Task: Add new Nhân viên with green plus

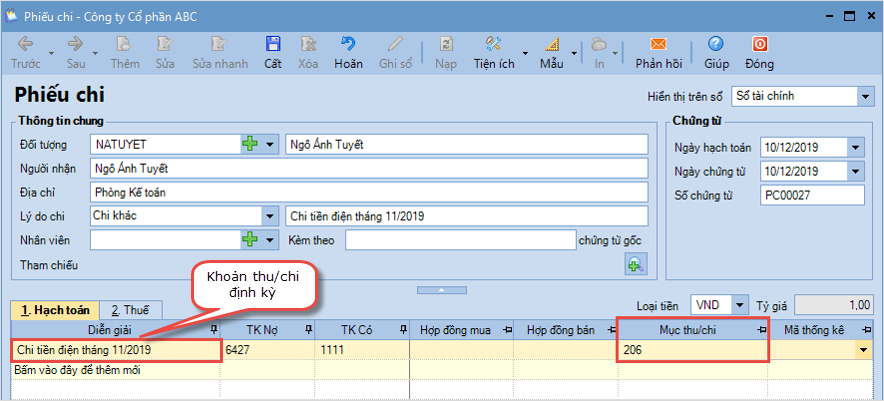Action: 250,240
